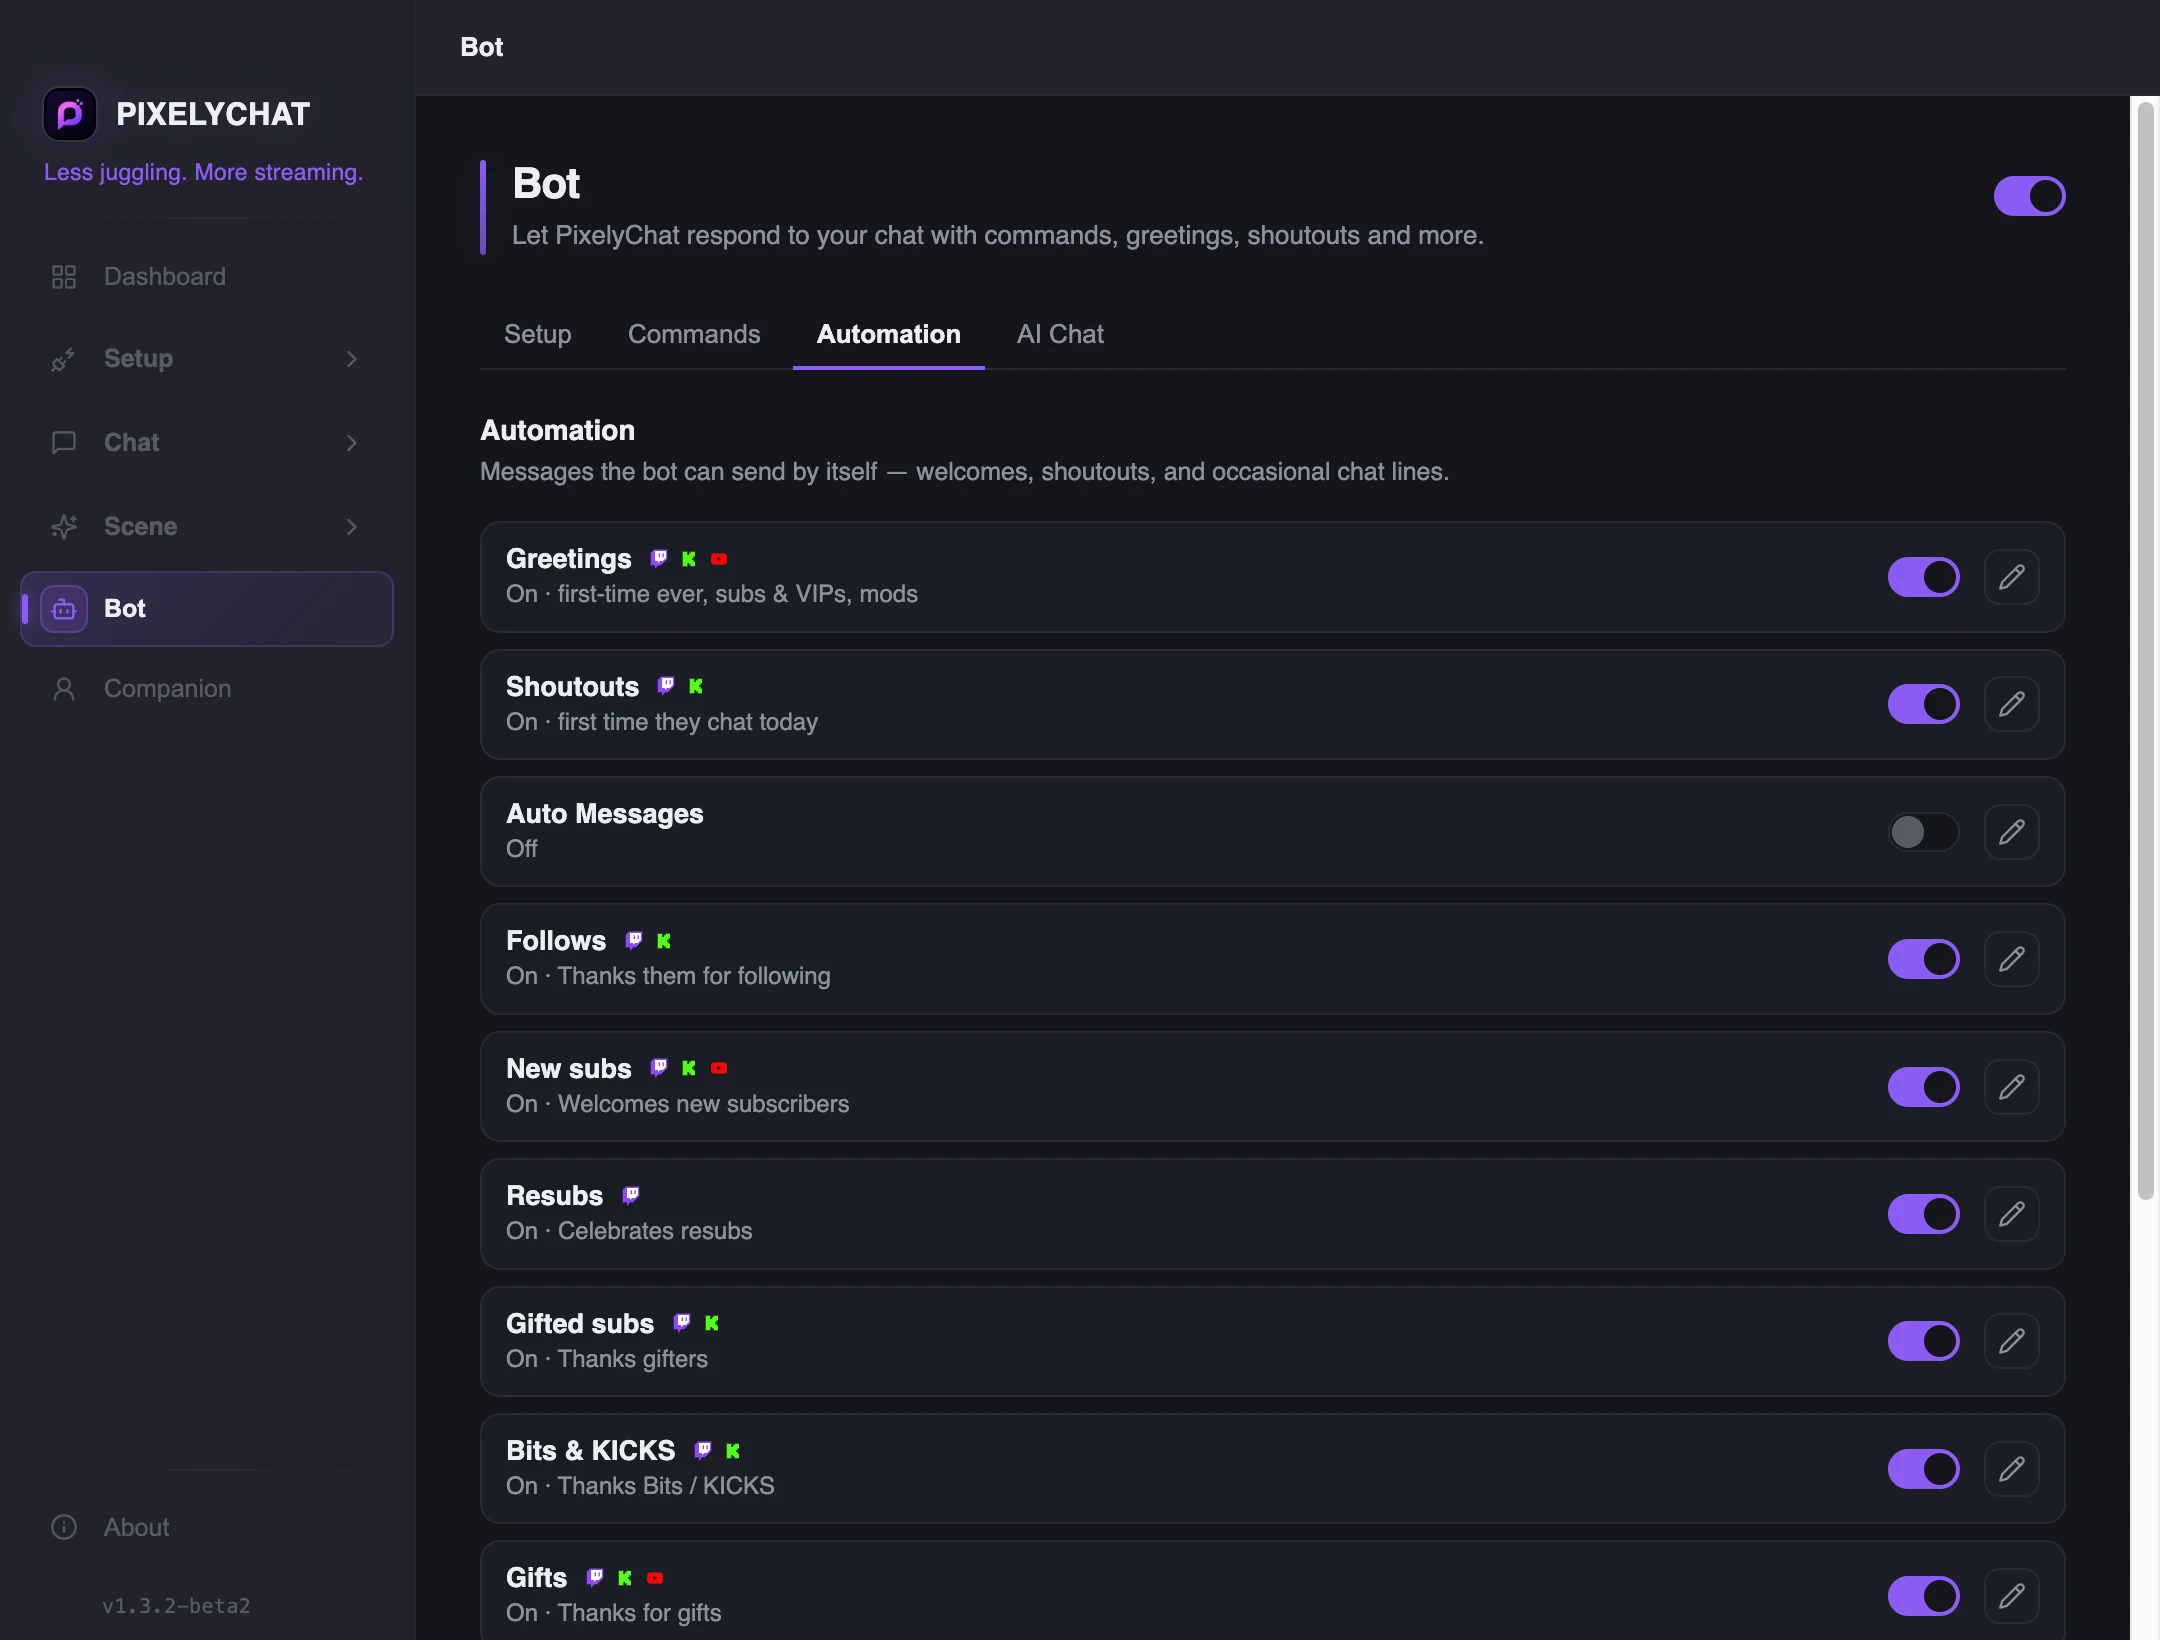
Task: Click the Twitch icon next to Gifts
Action: pos(595,1577)
